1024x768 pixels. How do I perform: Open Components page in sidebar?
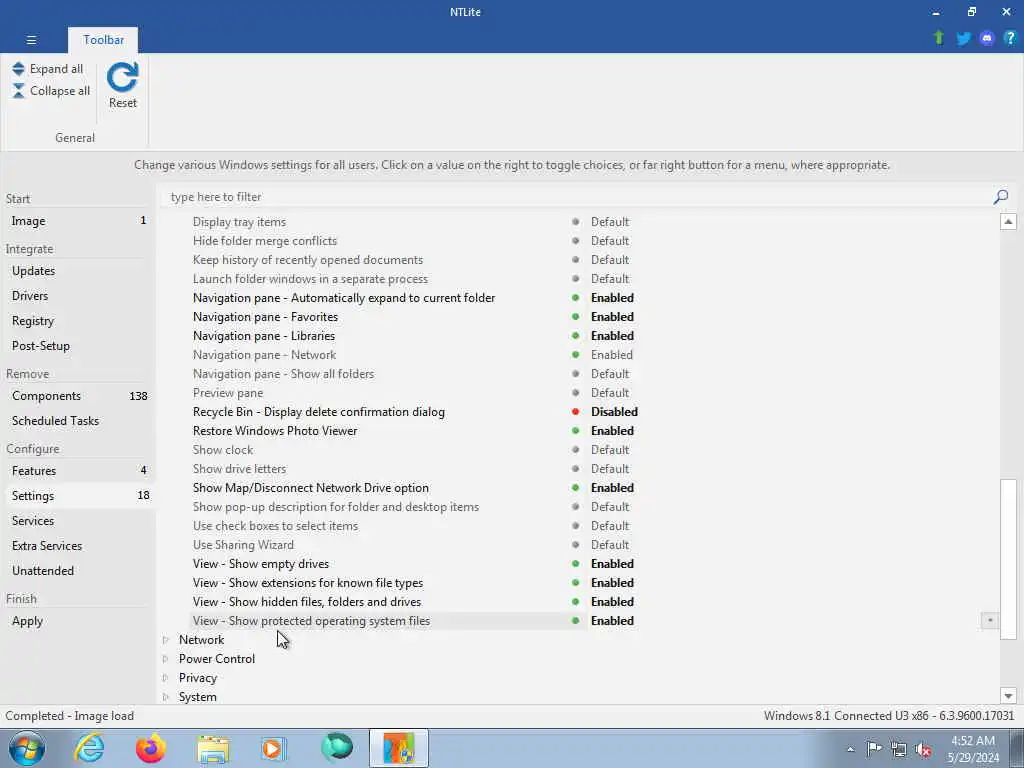78,396
